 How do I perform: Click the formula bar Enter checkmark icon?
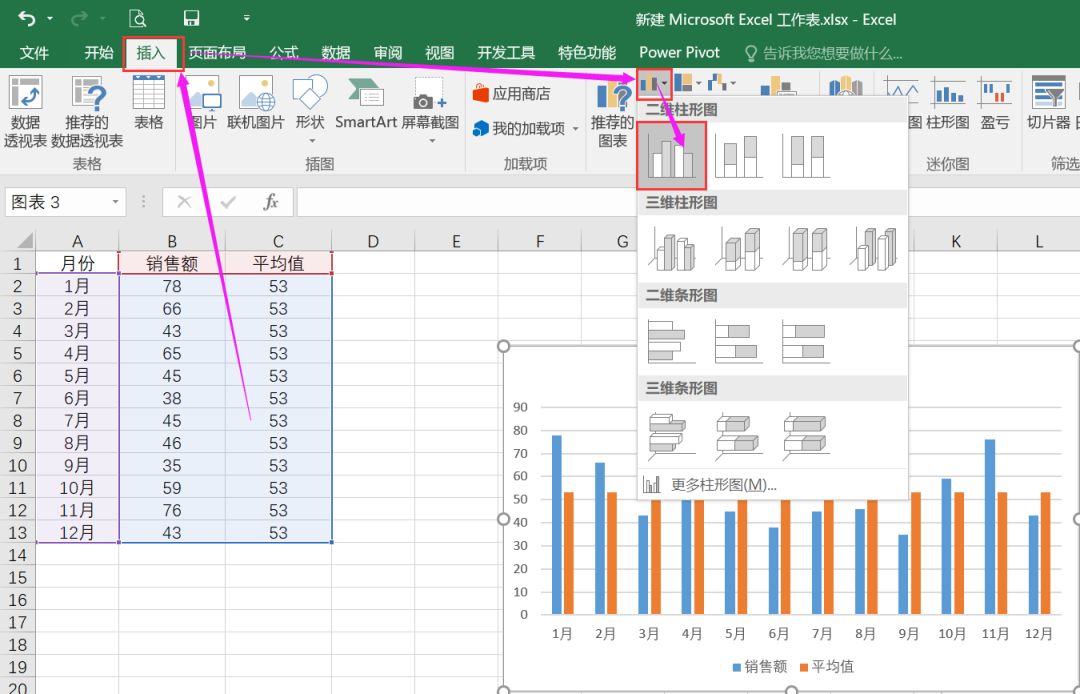click(x=228, y=202)
